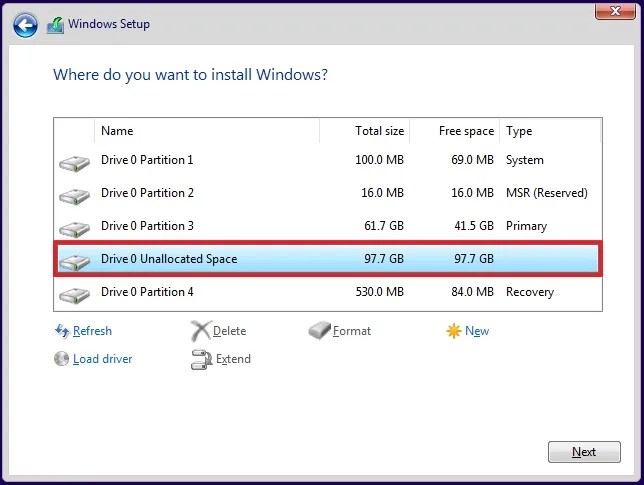Click drive icon for Drive 0 Partition 2
This screenshot has width=644, height=485.
[74, 196]
